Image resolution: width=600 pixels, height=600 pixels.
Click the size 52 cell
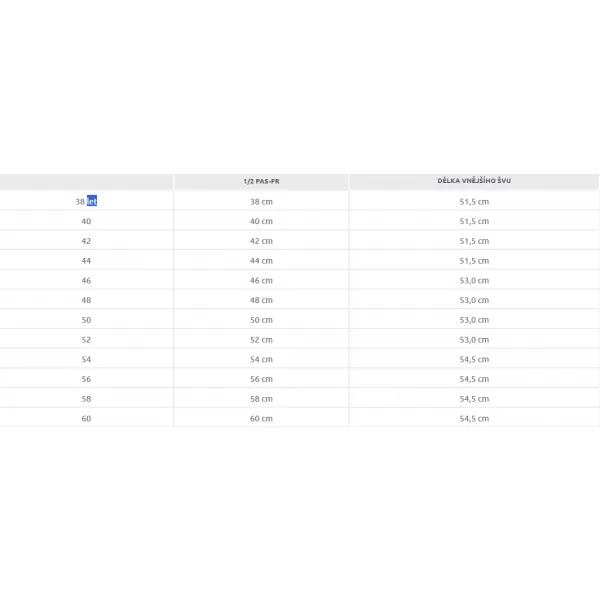(86, 340)
